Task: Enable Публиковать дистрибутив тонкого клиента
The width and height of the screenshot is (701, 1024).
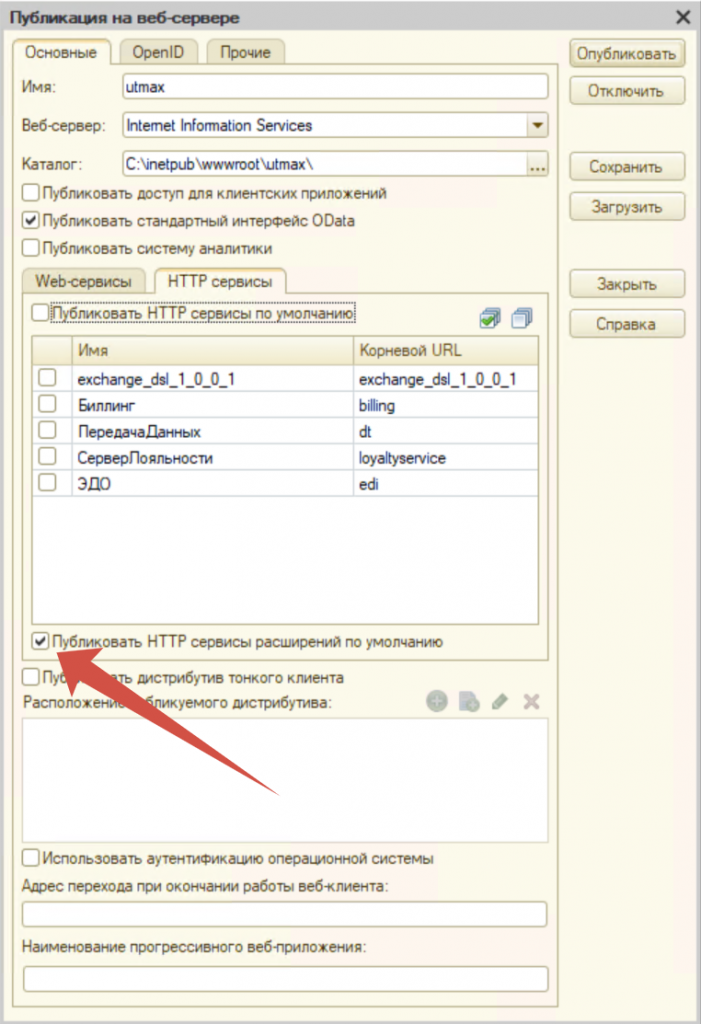Action: [30, 677]
